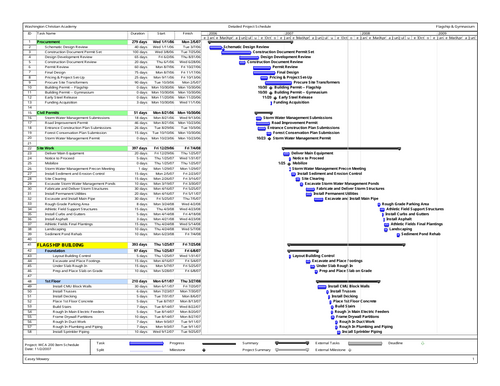Click Landscaping in Task Name column
This screenshot has width=500, height=386.
point(55,229)
